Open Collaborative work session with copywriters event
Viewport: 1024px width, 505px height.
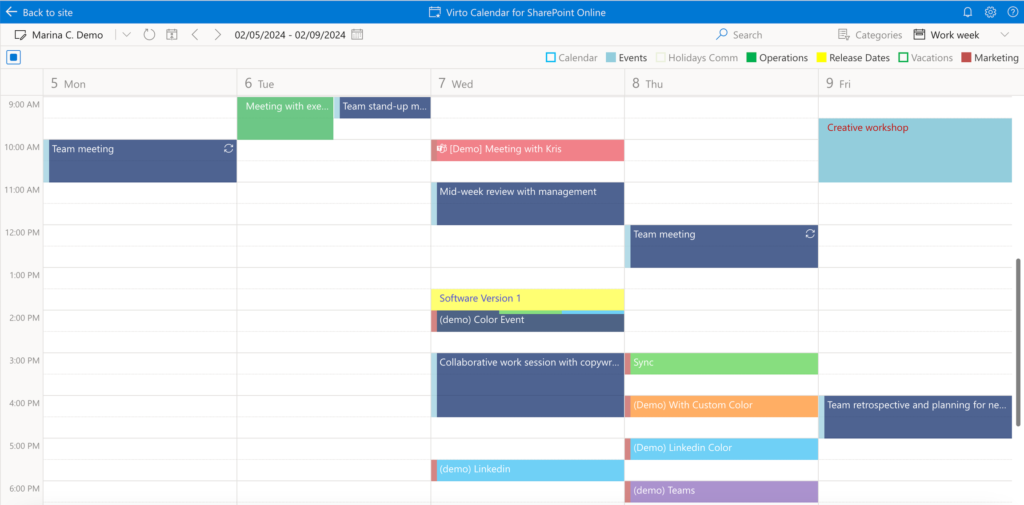[528, 385]
